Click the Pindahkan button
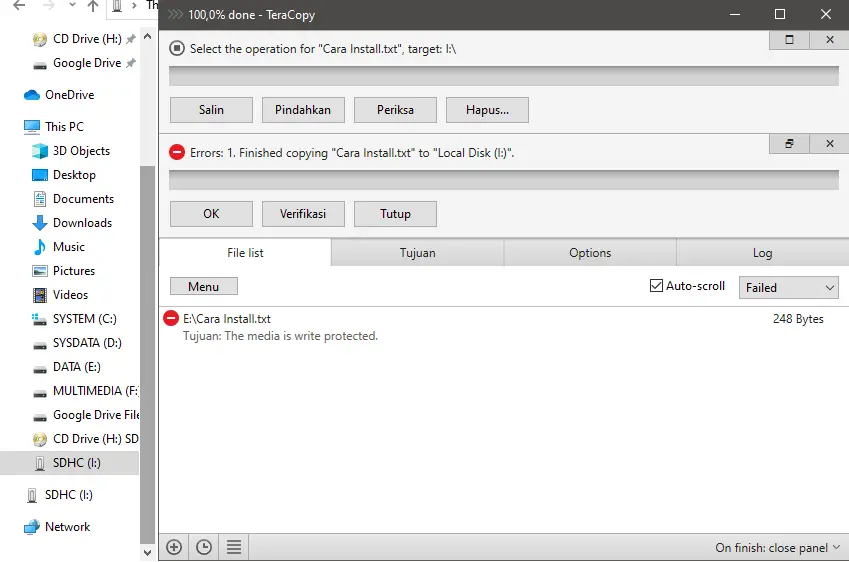Screen dimensions: 849x562 [x=303, y=110]
